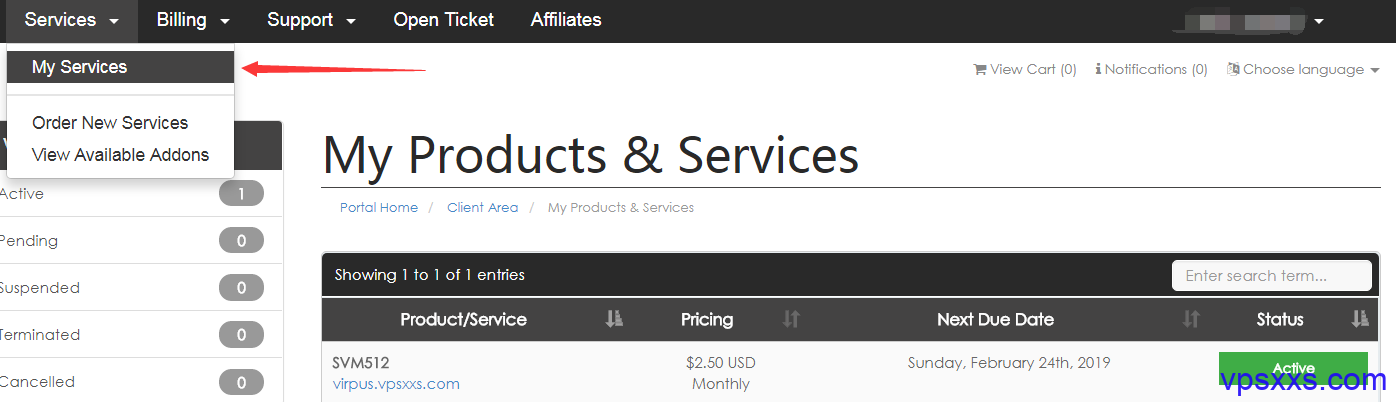
Task: Click the green Active status button
Action: tap(1293, 368)
